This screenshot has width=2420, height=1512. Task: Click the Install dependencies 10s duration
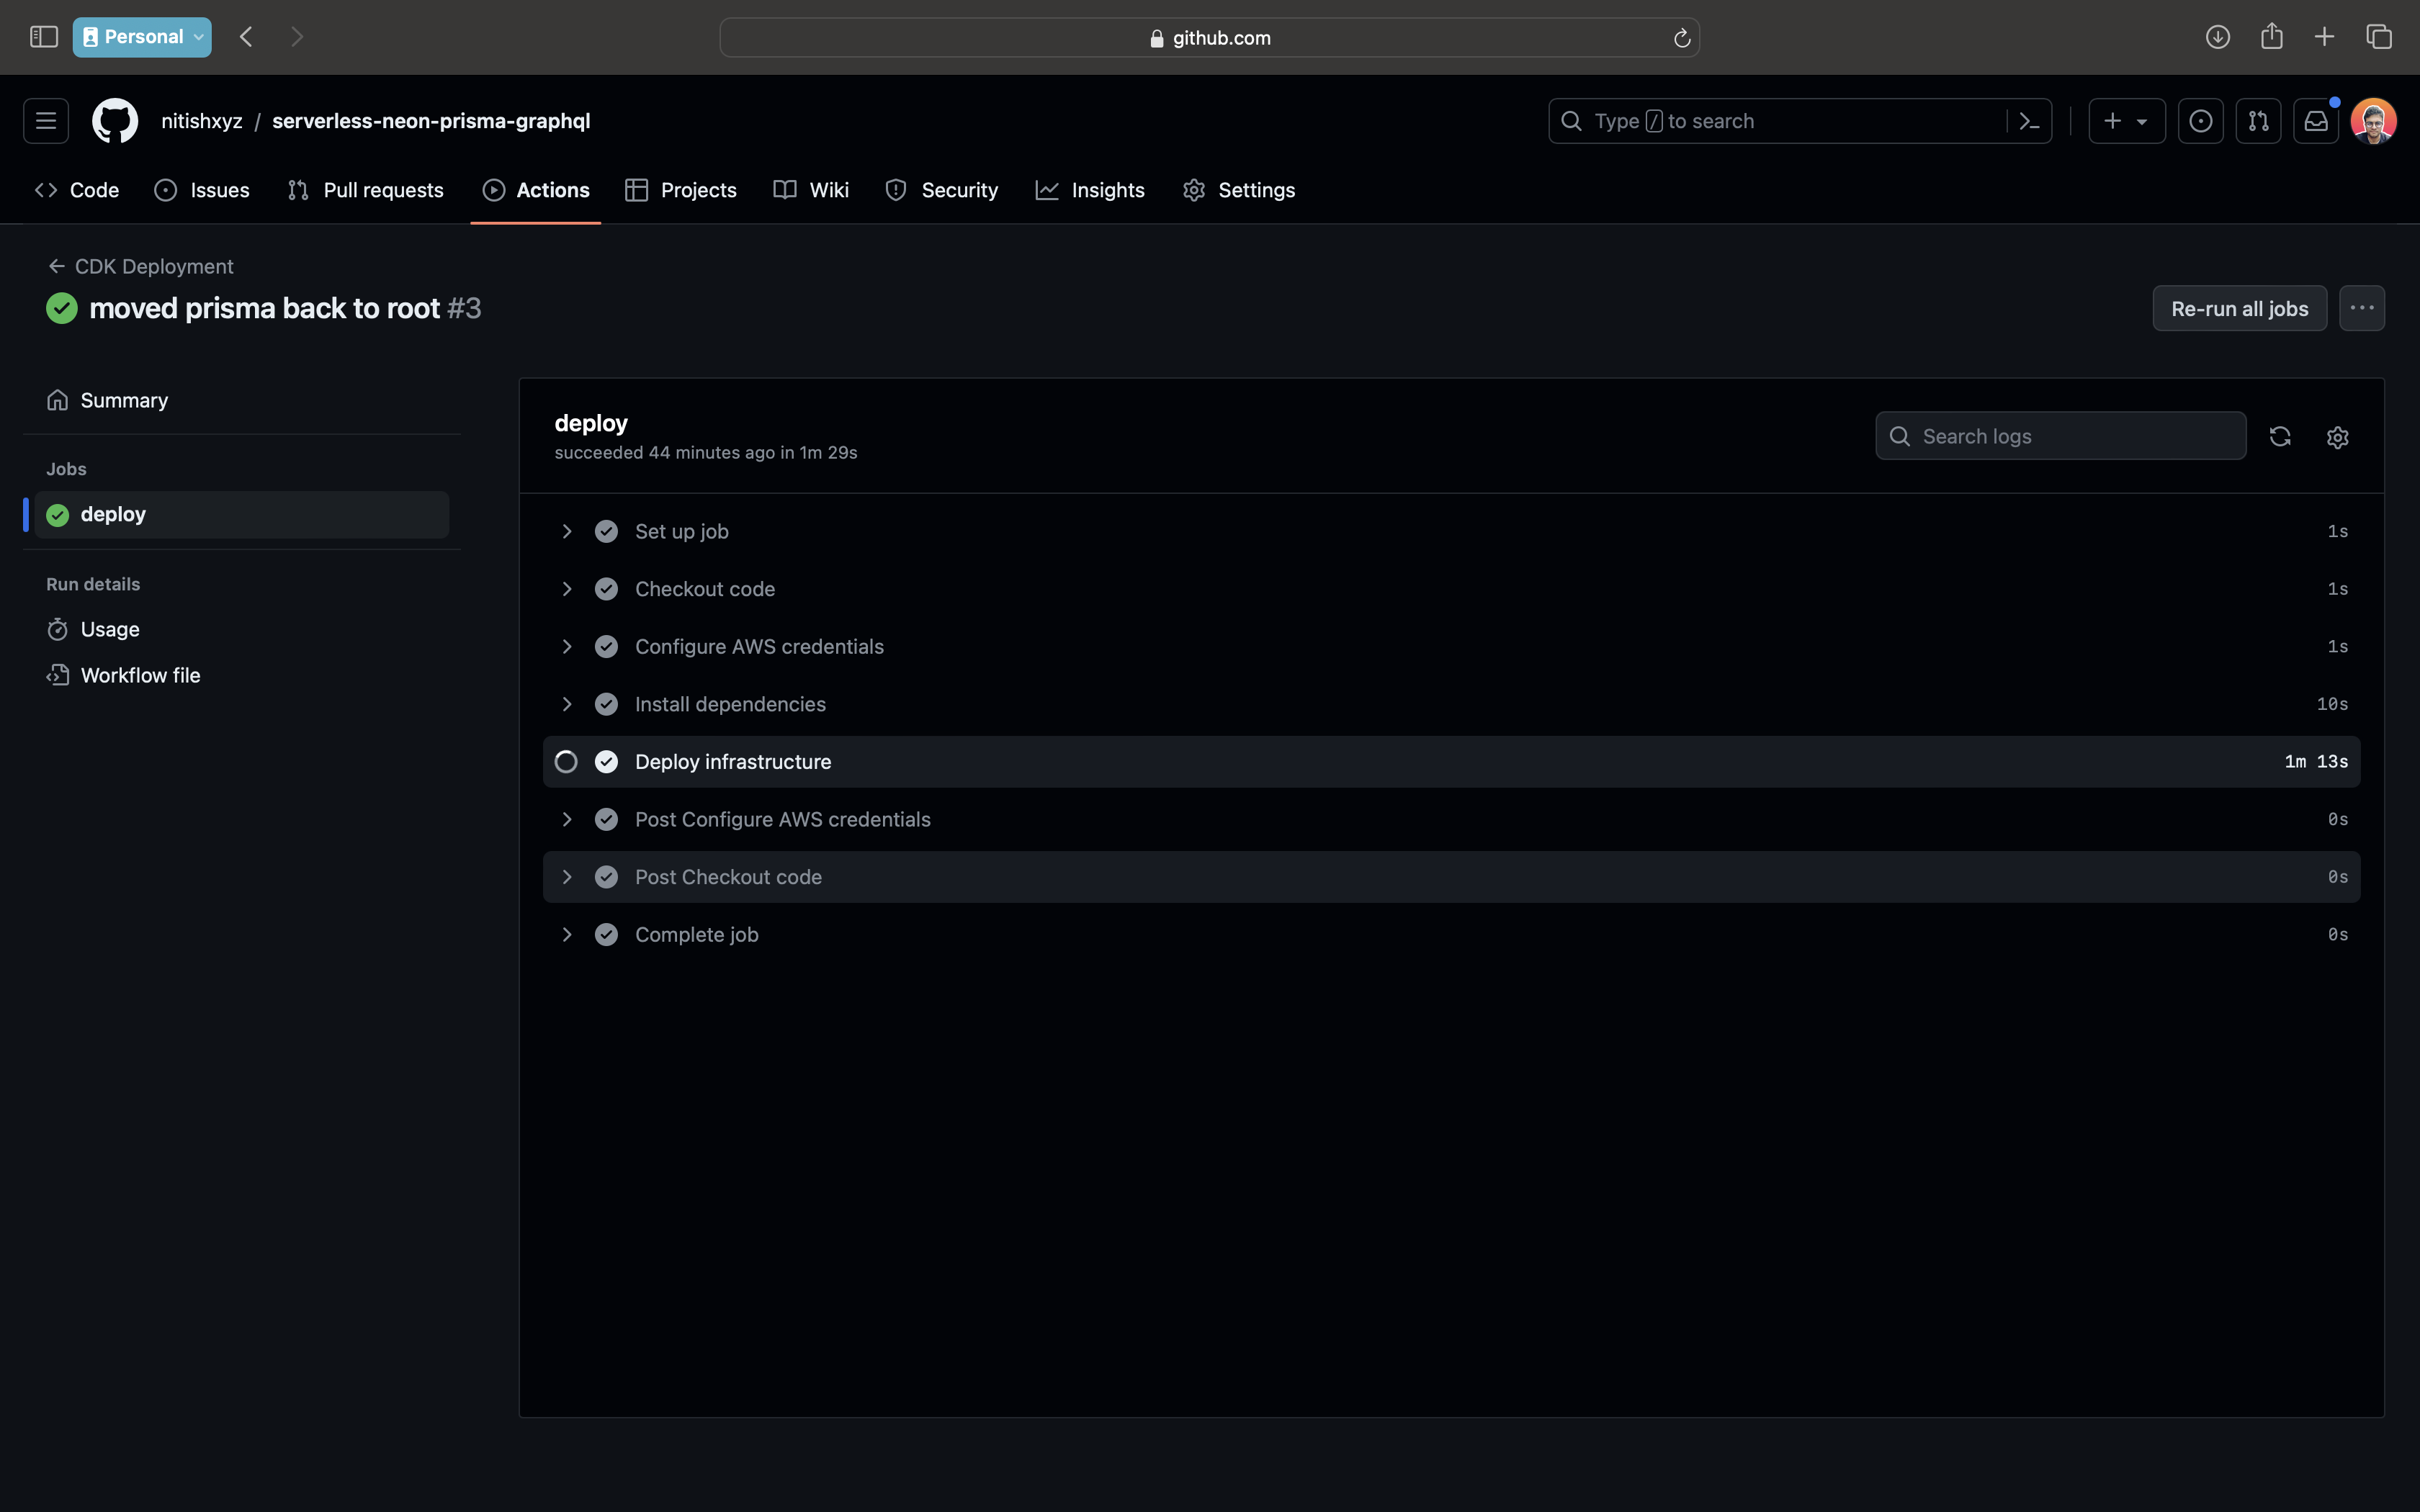[2332, 704]
